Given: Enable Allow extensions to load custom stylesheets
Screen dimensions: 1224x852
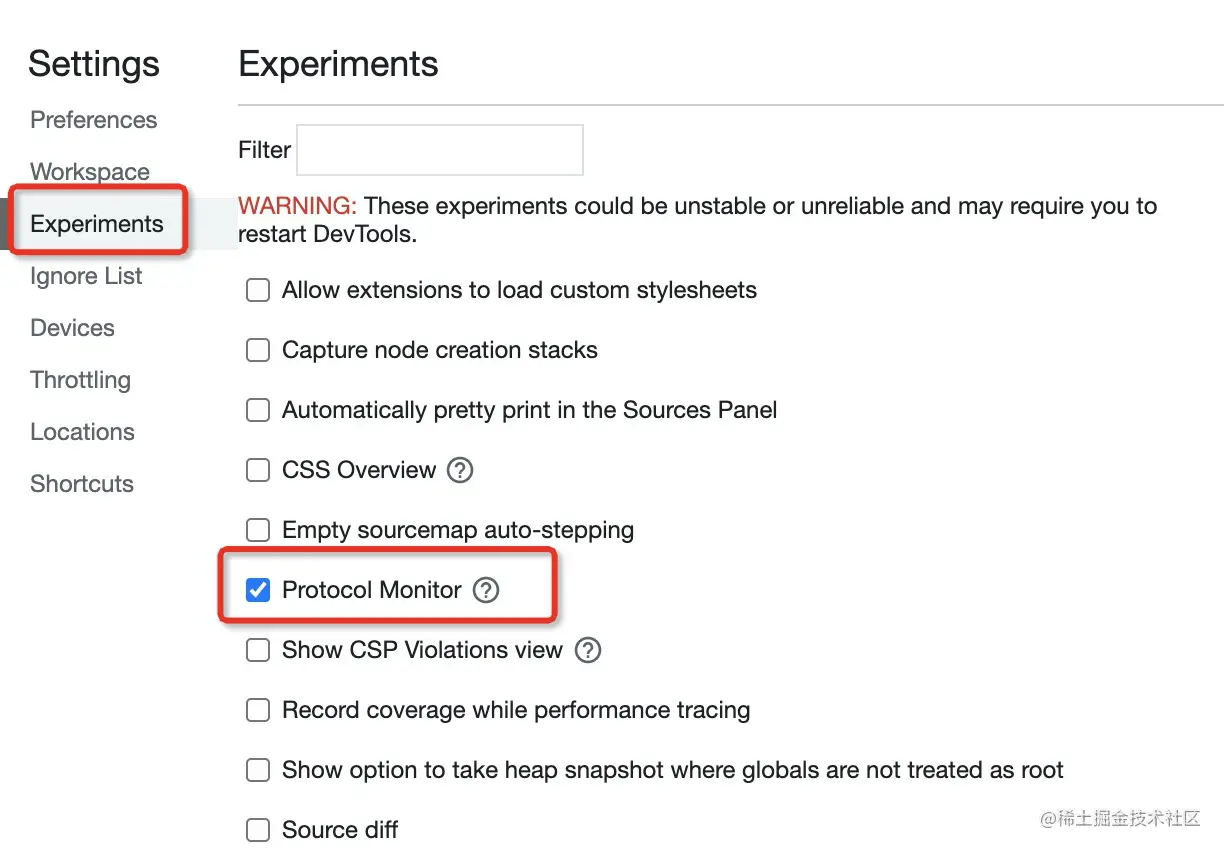Looking at the screenshot, I should coord(258,290).
